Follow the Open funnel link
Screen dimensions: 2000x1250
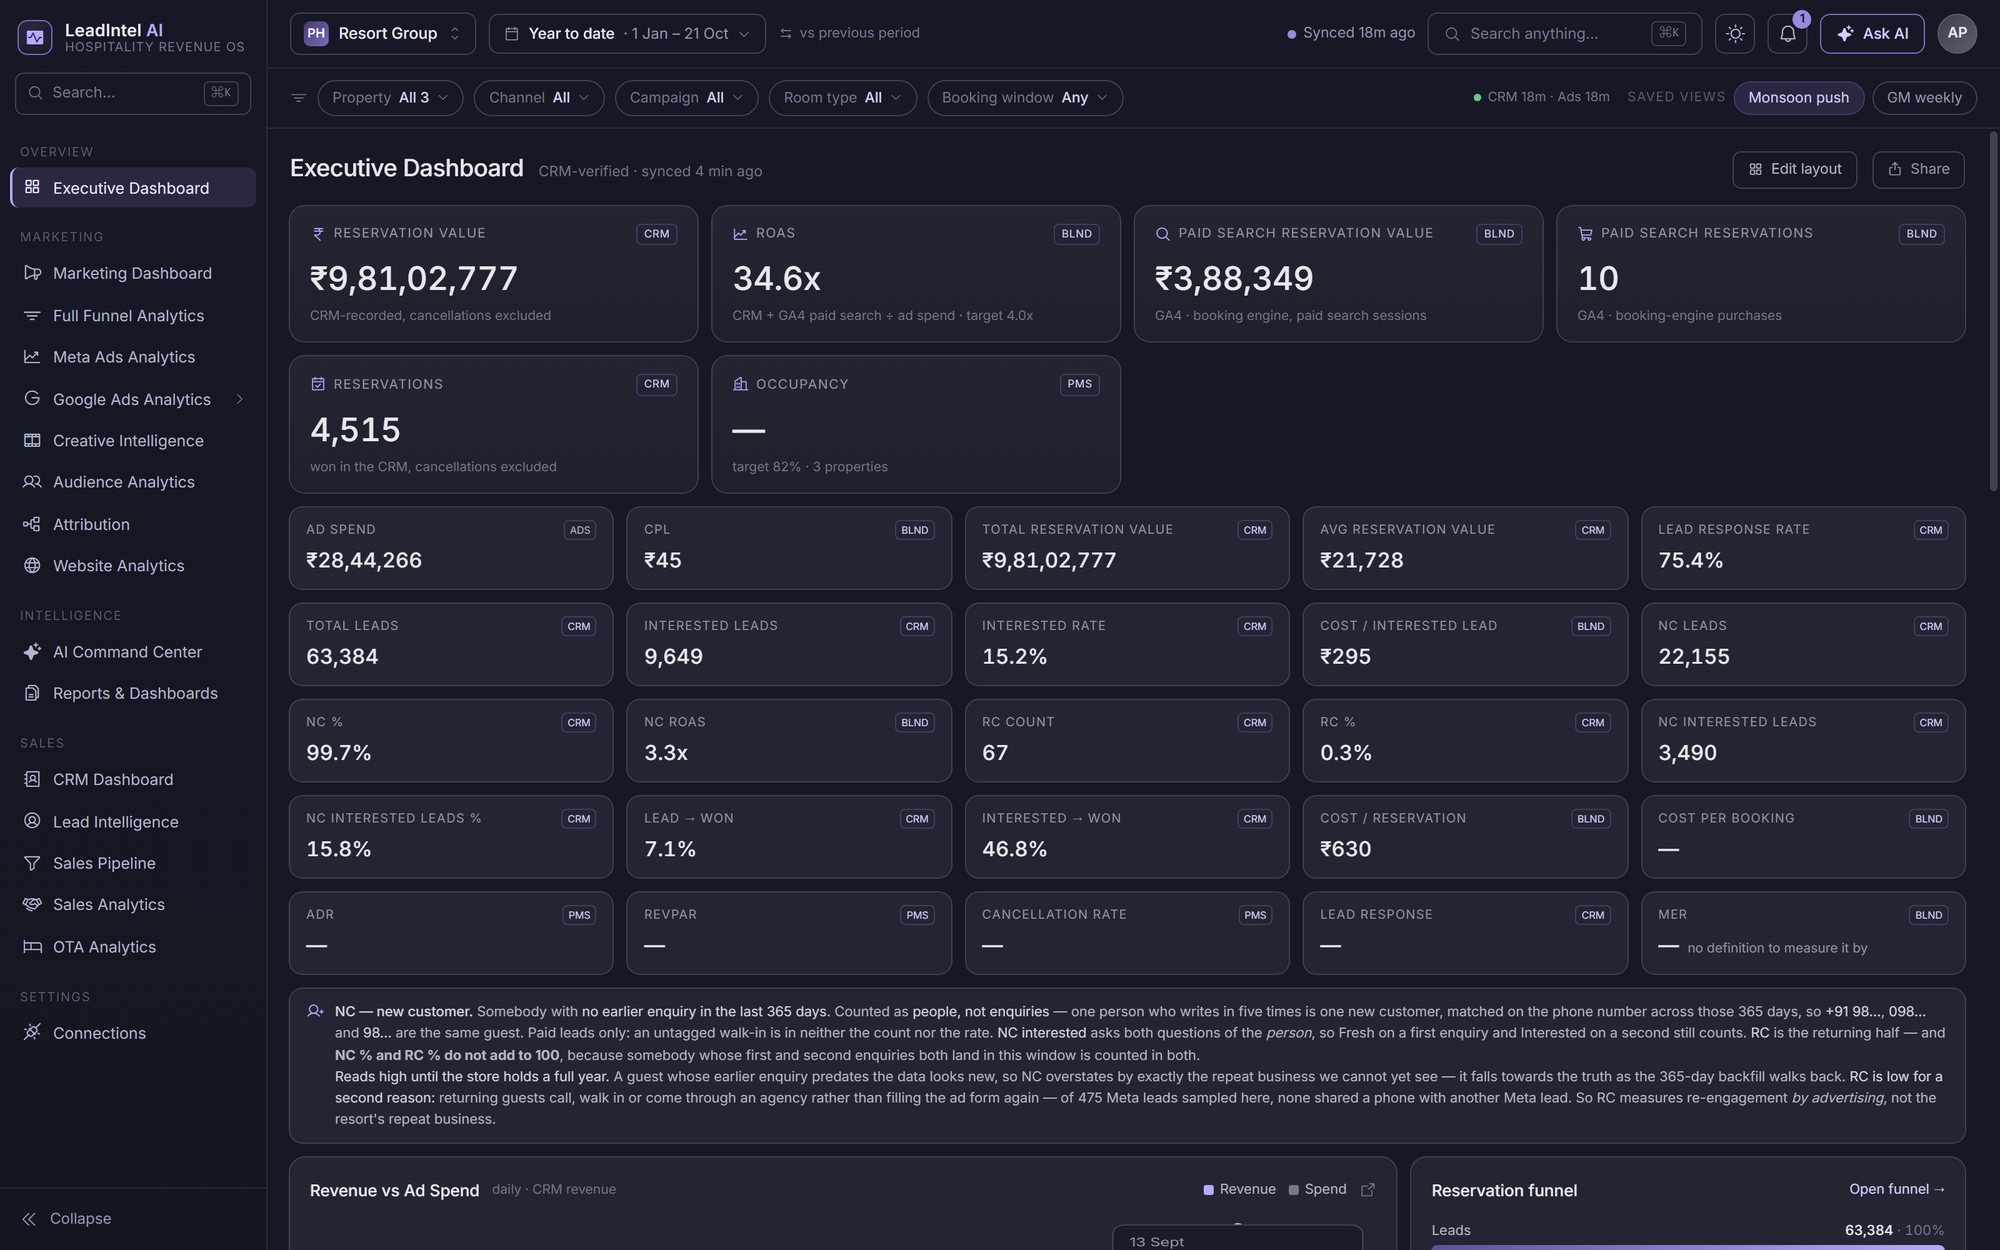[1897, 1189]
